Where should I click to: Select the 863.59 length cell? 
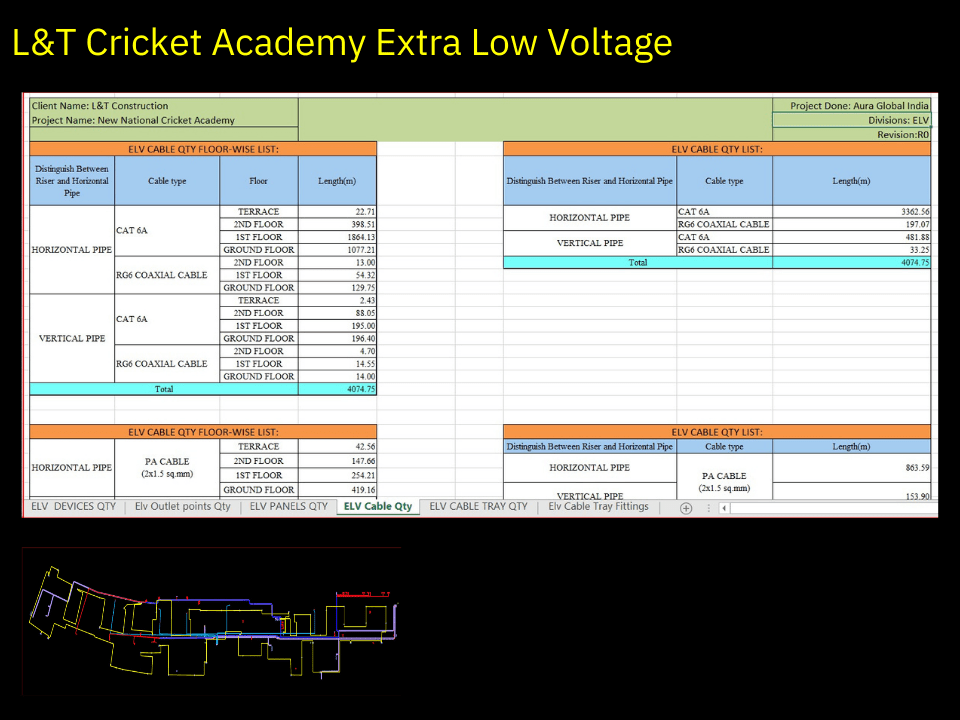pyautogui.click(x=852, y=468)
